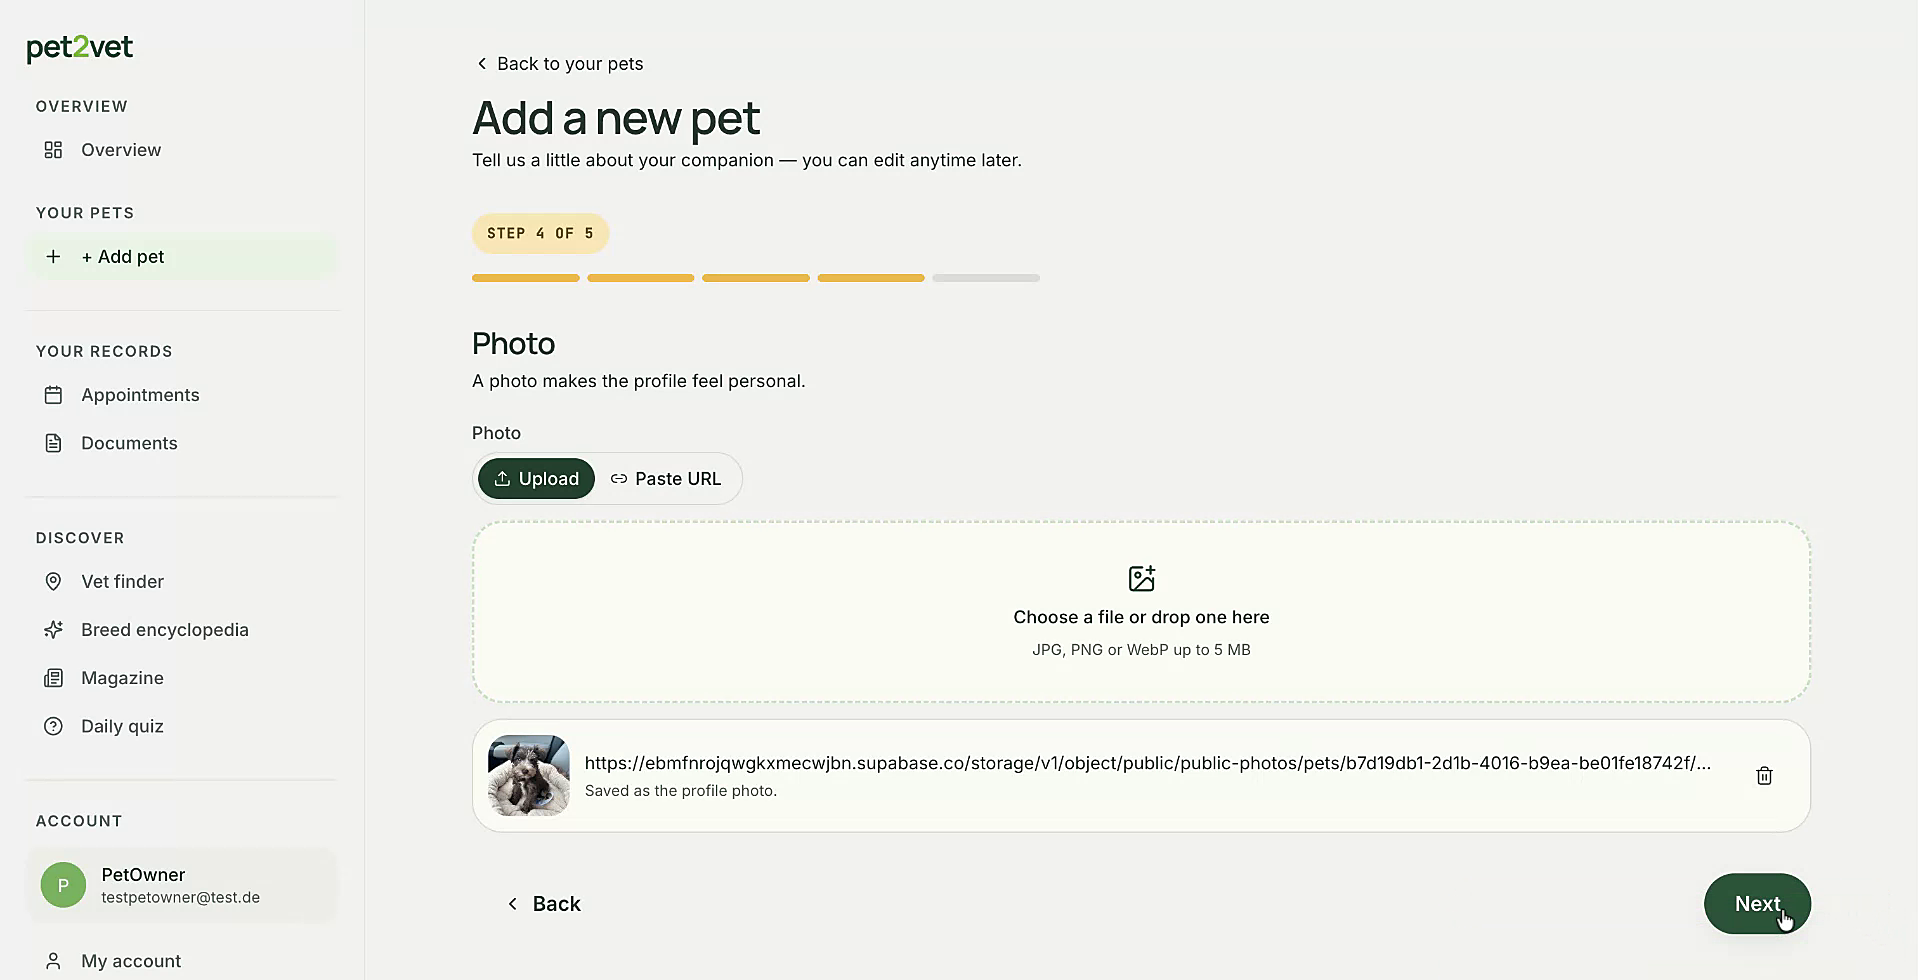Switch photo mode to Upload

pos(536,479)
